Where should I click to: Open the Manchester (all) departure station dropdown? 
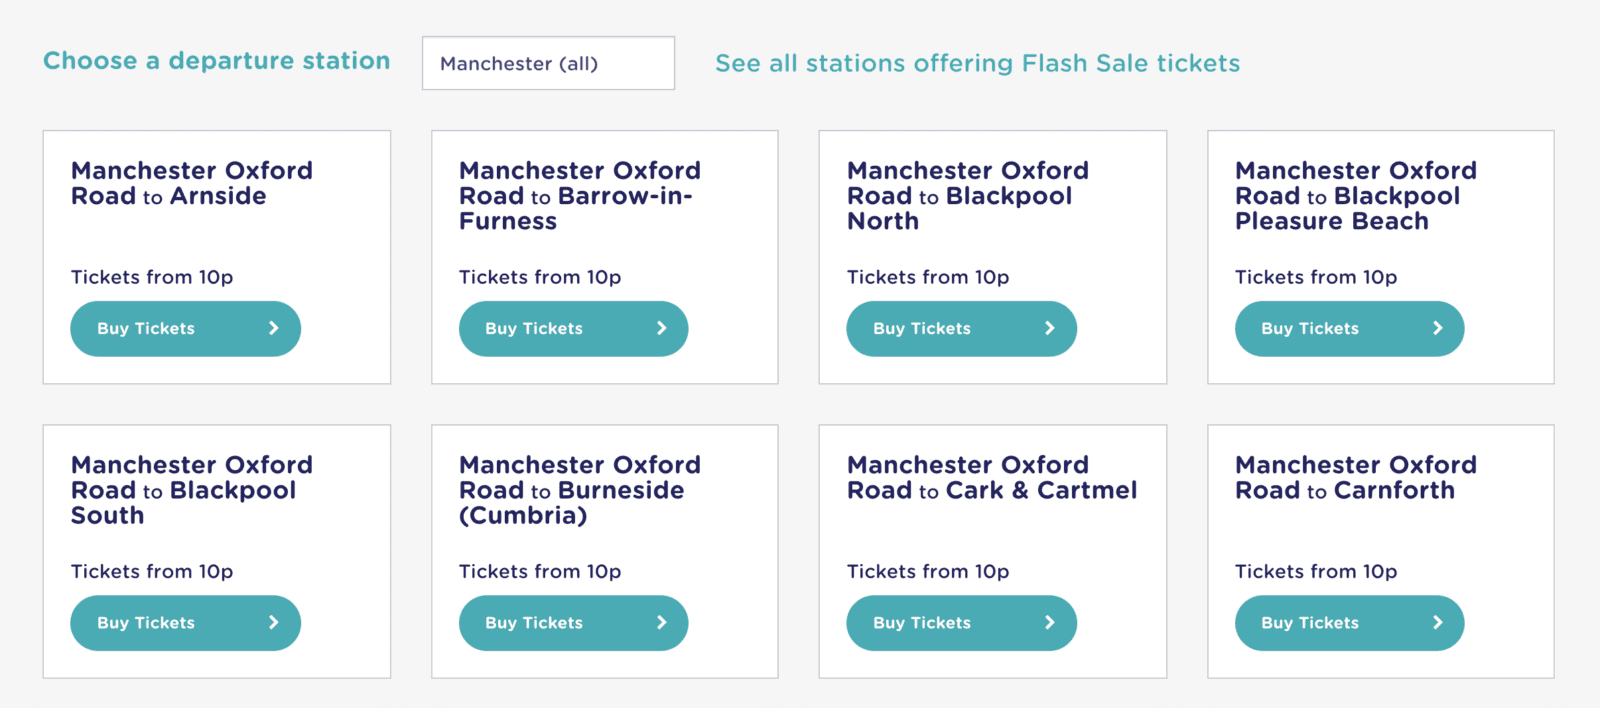click(x=548, y=63)
